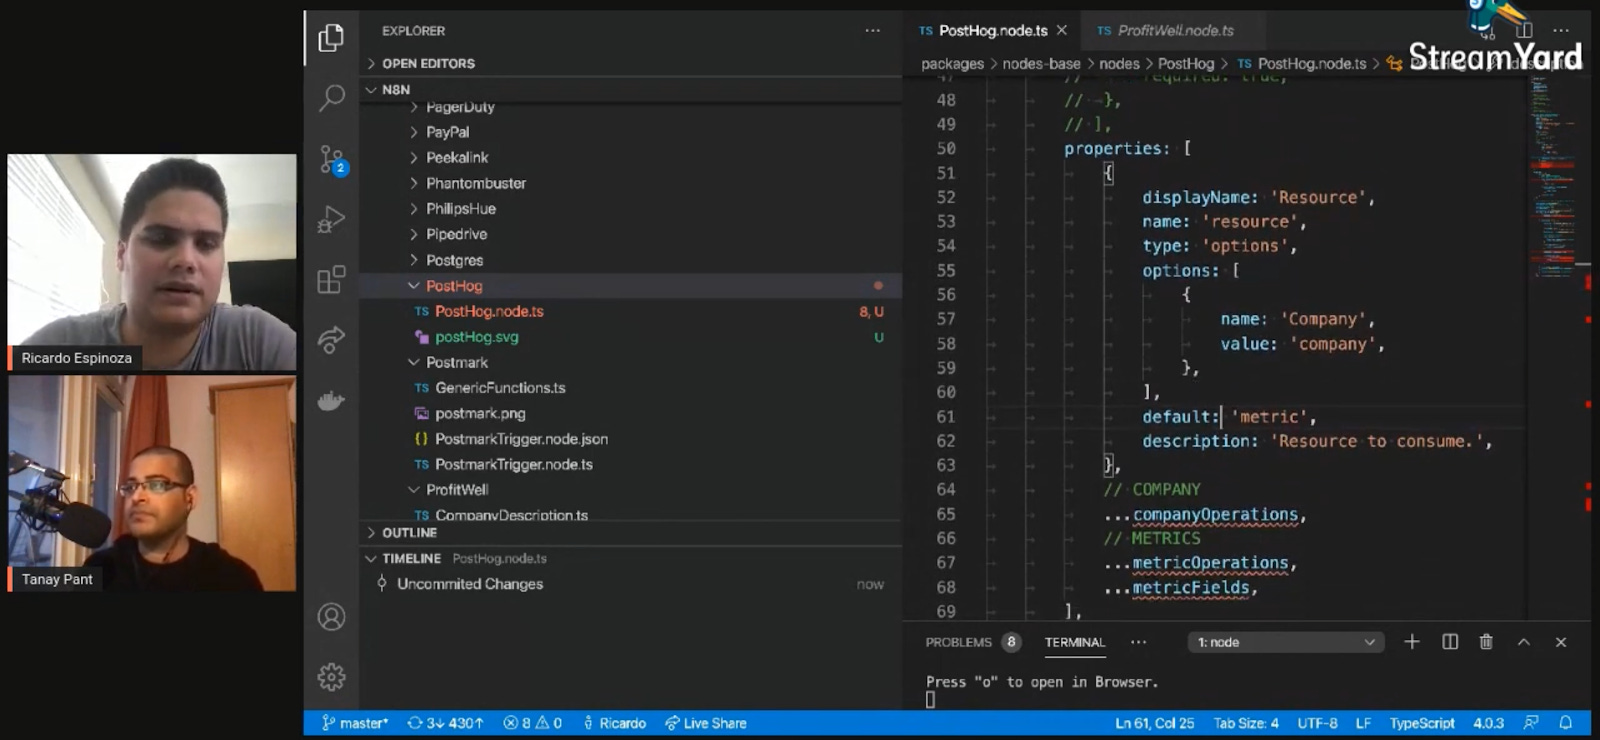Open the Search view in activity bar
This screenshot has width=1600, height=740.
[331, 97]
